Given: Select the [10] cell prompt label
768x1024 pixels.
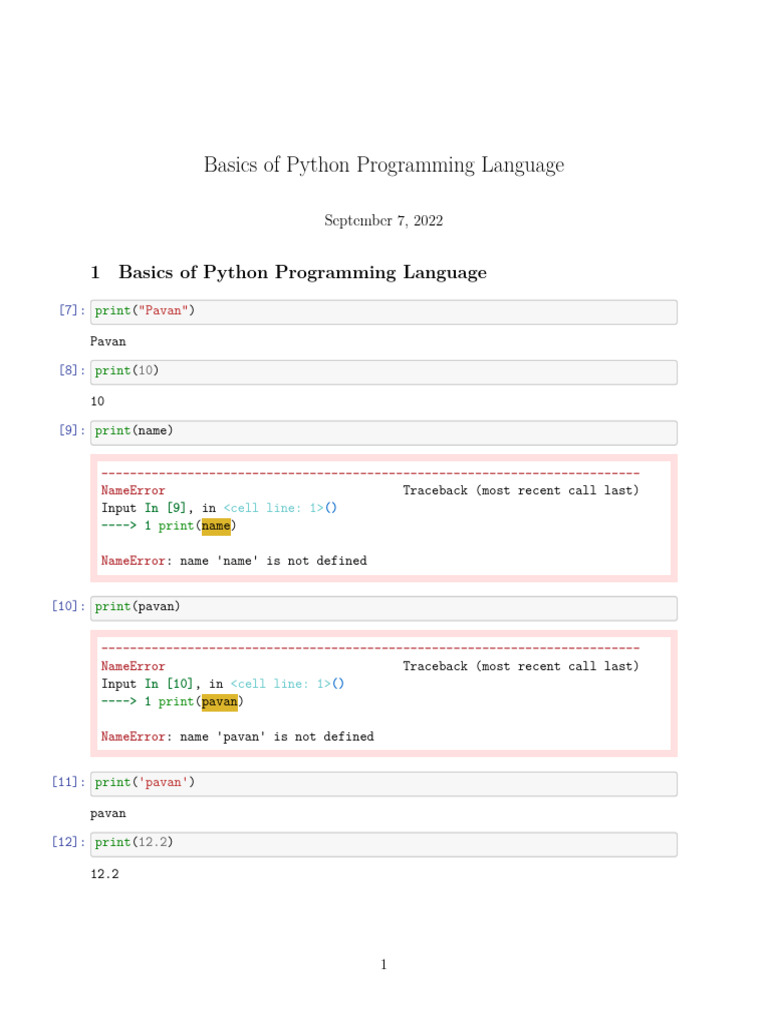Looking at the screenshot, I should coord(68,607).
